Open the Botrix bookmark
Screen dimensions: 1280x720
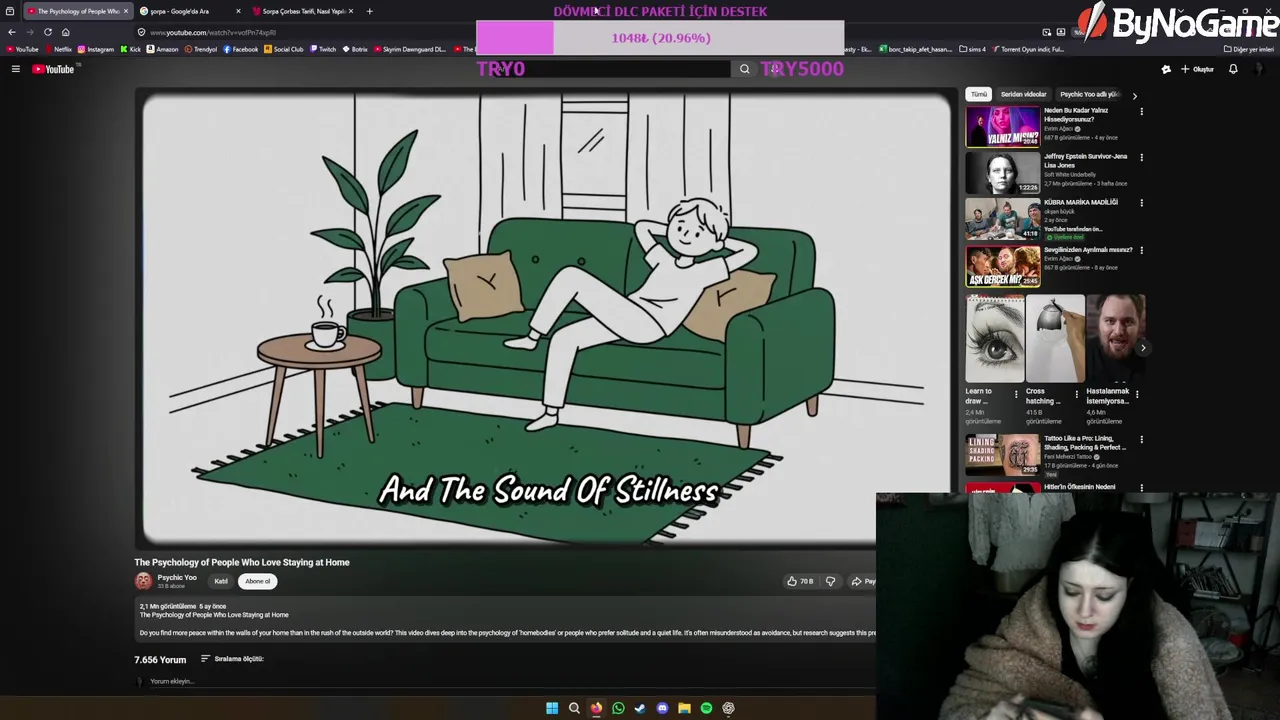355,49
